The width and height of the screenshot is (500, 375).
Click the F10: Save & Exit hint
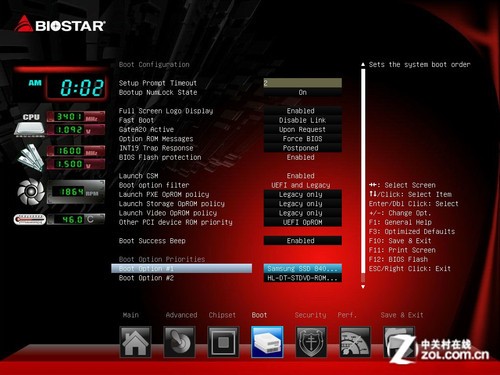[x=400, y=241]
